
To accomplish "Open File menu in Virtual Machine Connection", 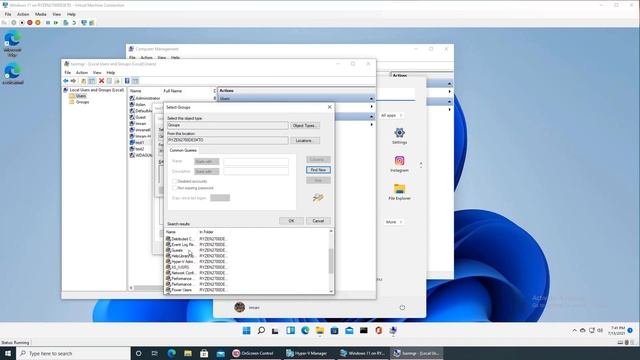I will click(8, 14).
